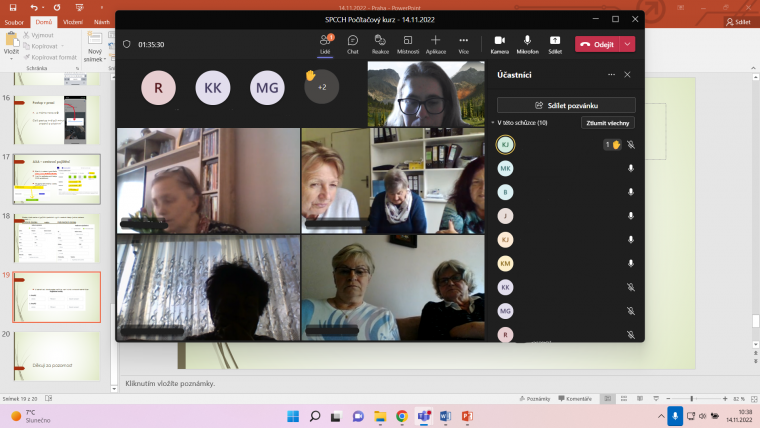Open Místnosti breakout rooms in Teams
Screen dimensions: 760x428
[x=408, y=44]
